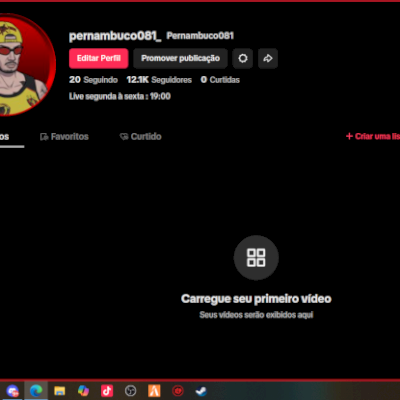Click the Editar Perfil button
The width and height of the screenshot is (400, 400).
point(99,58)
